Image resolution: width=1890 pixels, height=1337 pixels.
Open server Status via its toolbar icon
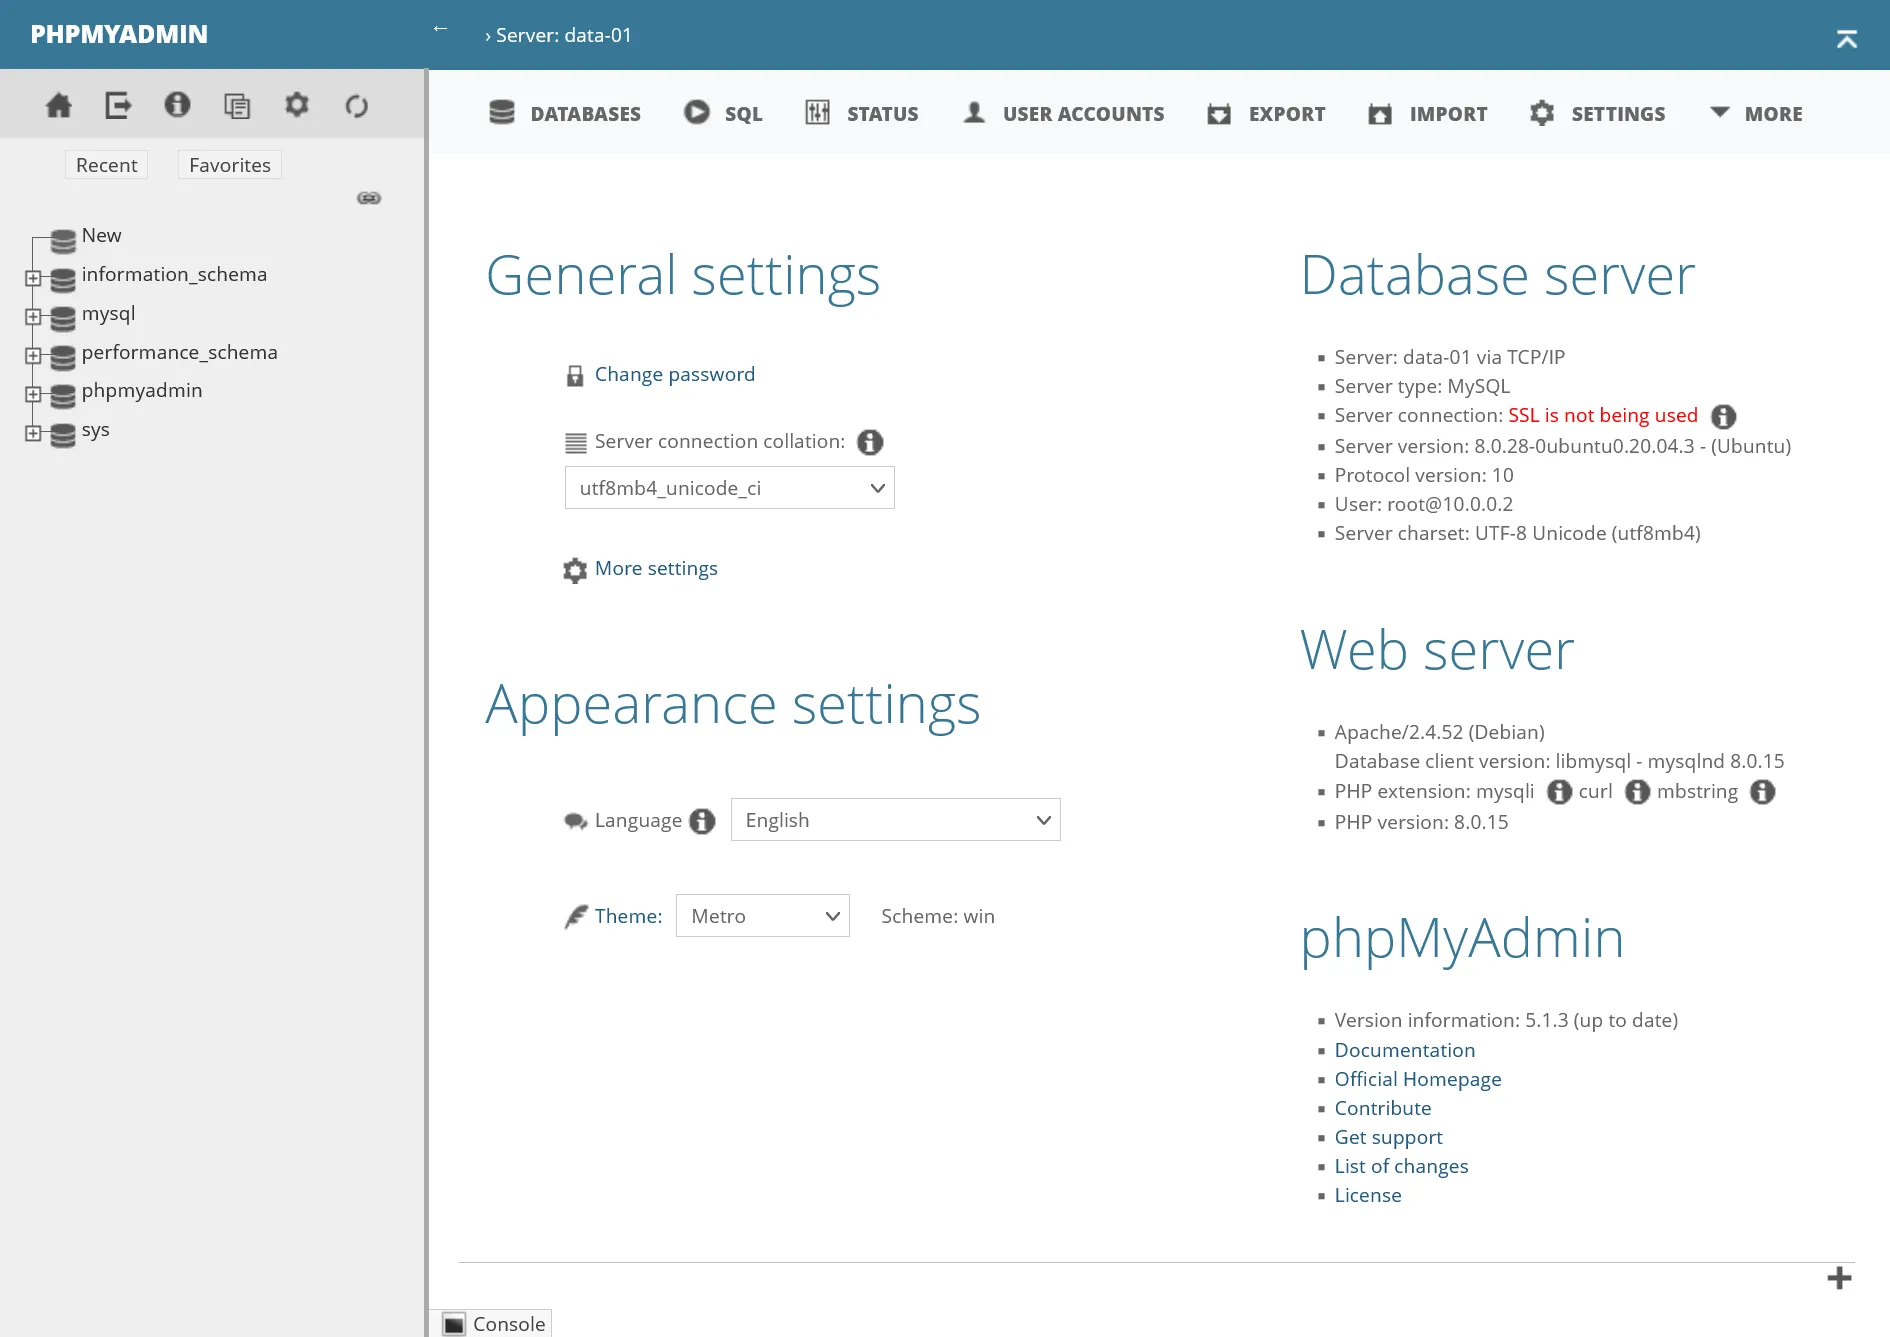click(817, 113)
